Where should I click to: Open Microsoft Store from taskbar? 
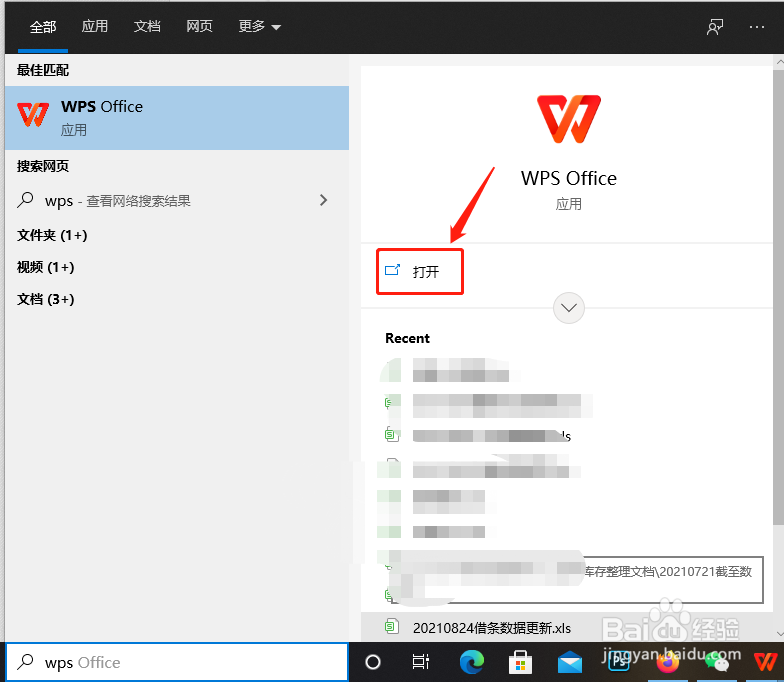(520, 662)
